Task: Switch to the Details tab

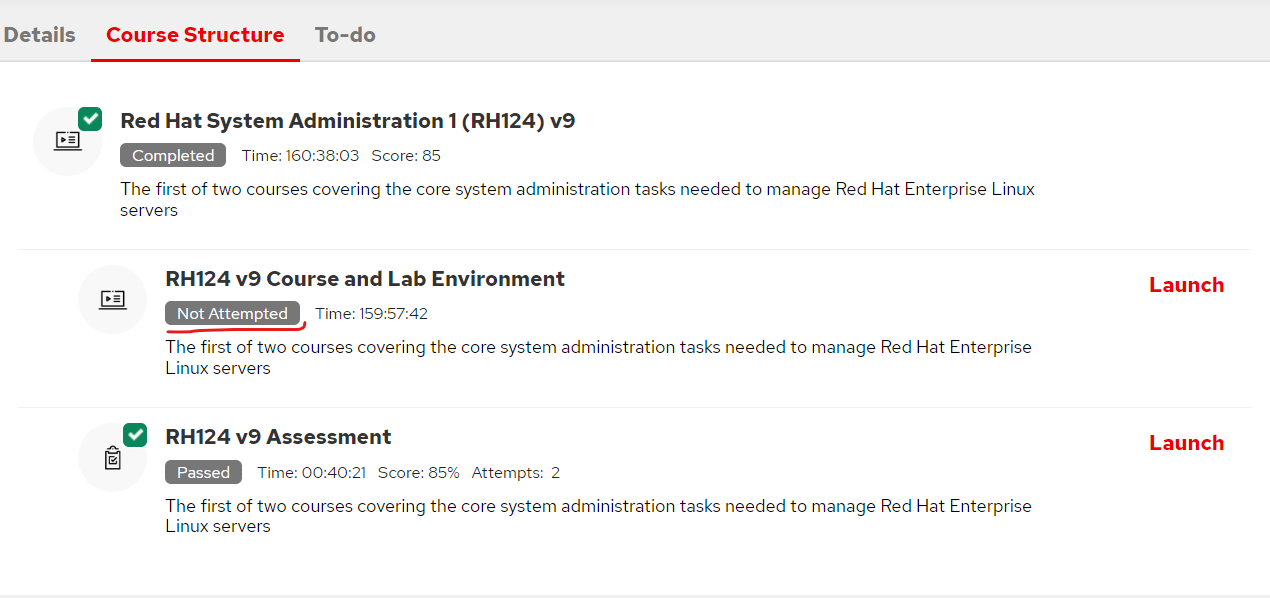Action: point(40,34)
